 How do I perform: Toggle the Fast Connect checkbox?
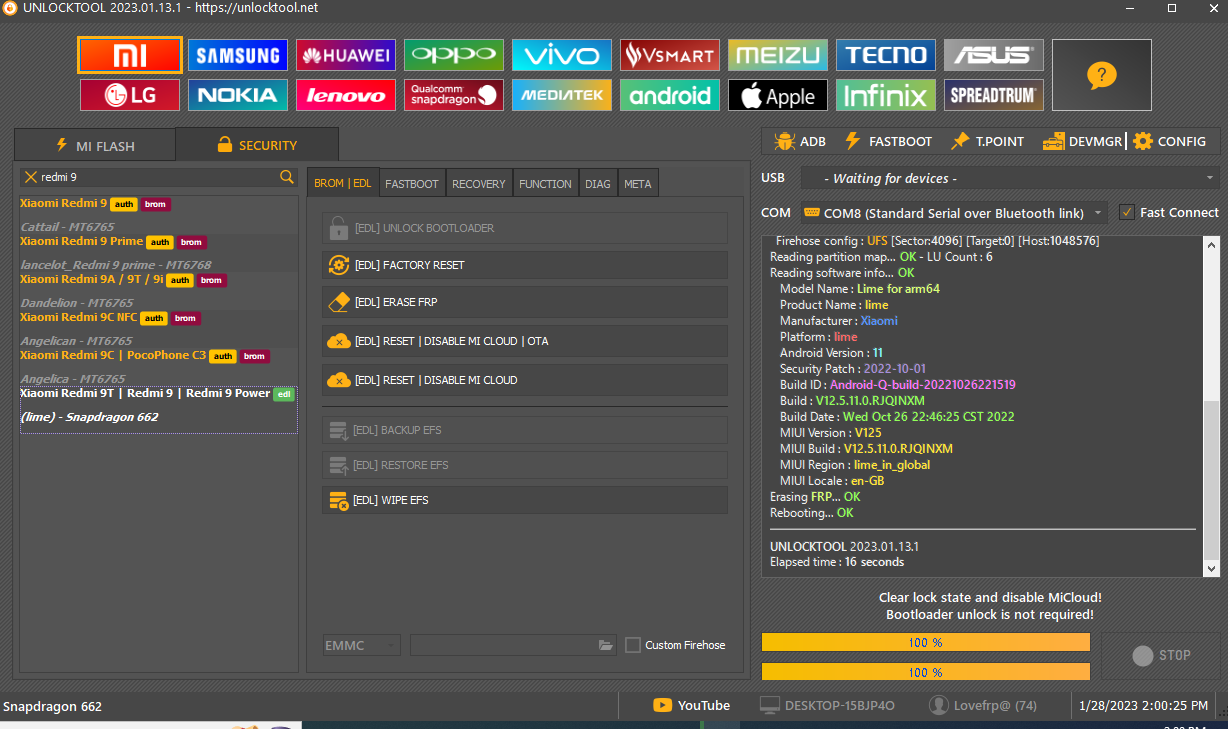(x=1127, y=212)
